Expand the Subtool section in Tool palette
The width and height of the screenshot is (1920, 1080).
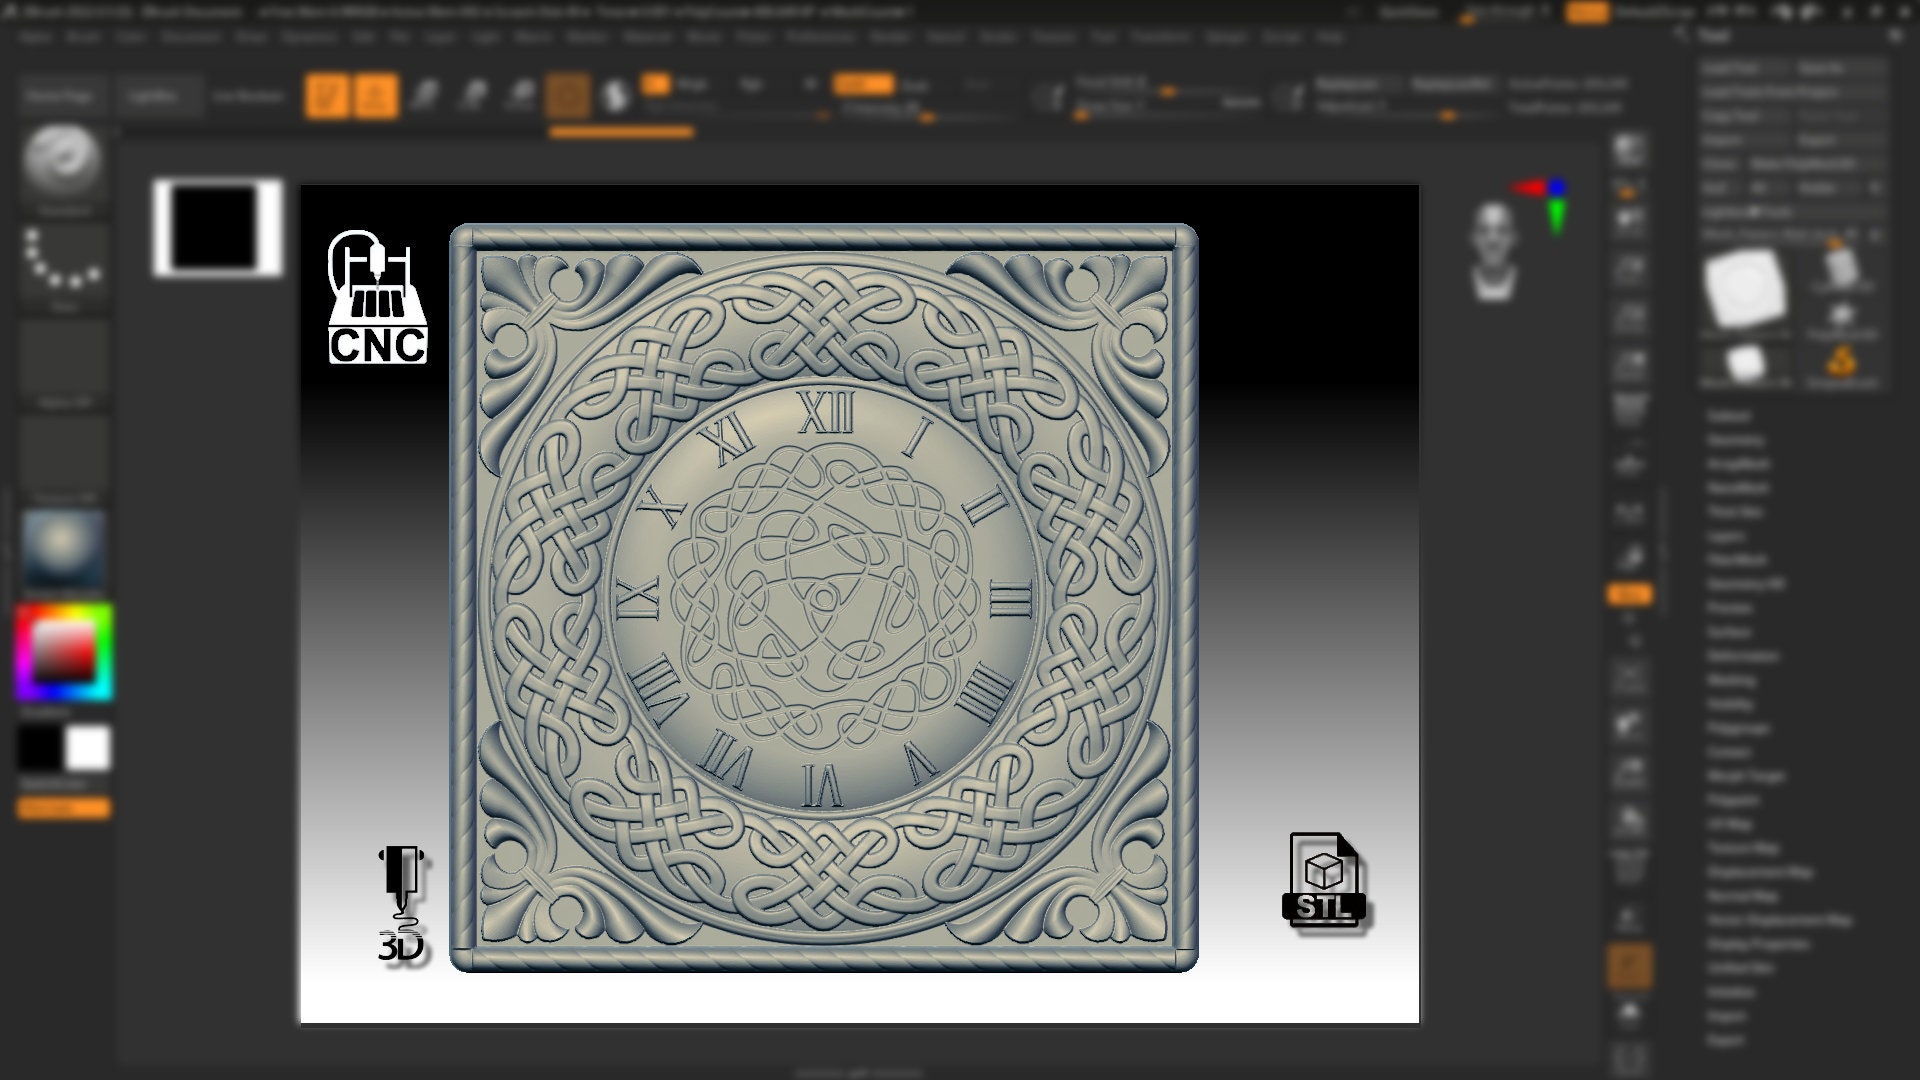tap(1730, 414)
